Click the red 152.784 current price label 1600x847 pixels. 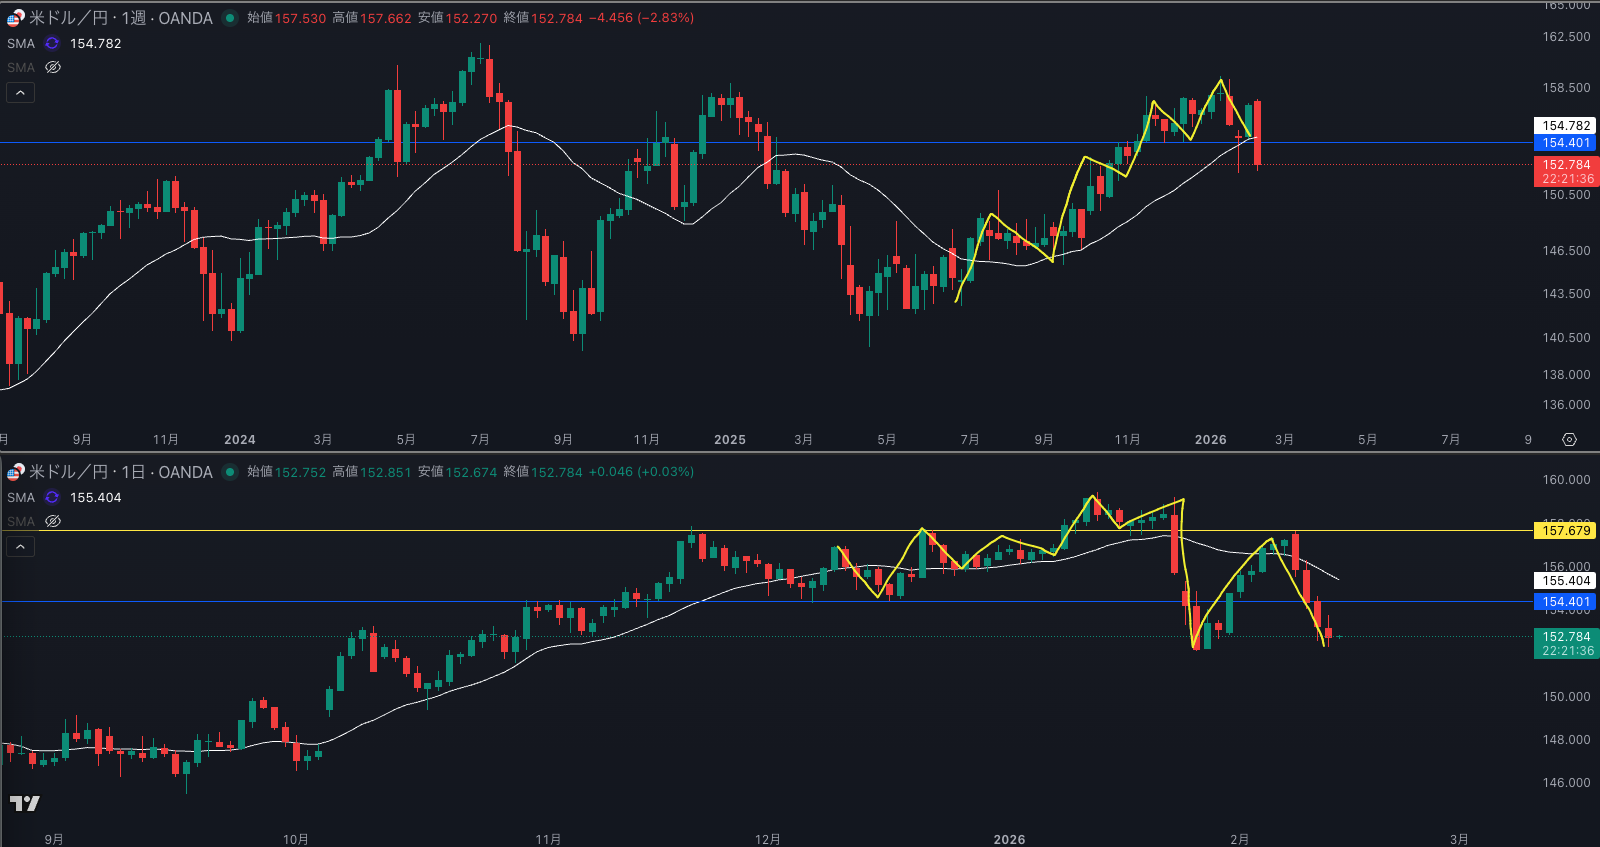[1565, 165]
